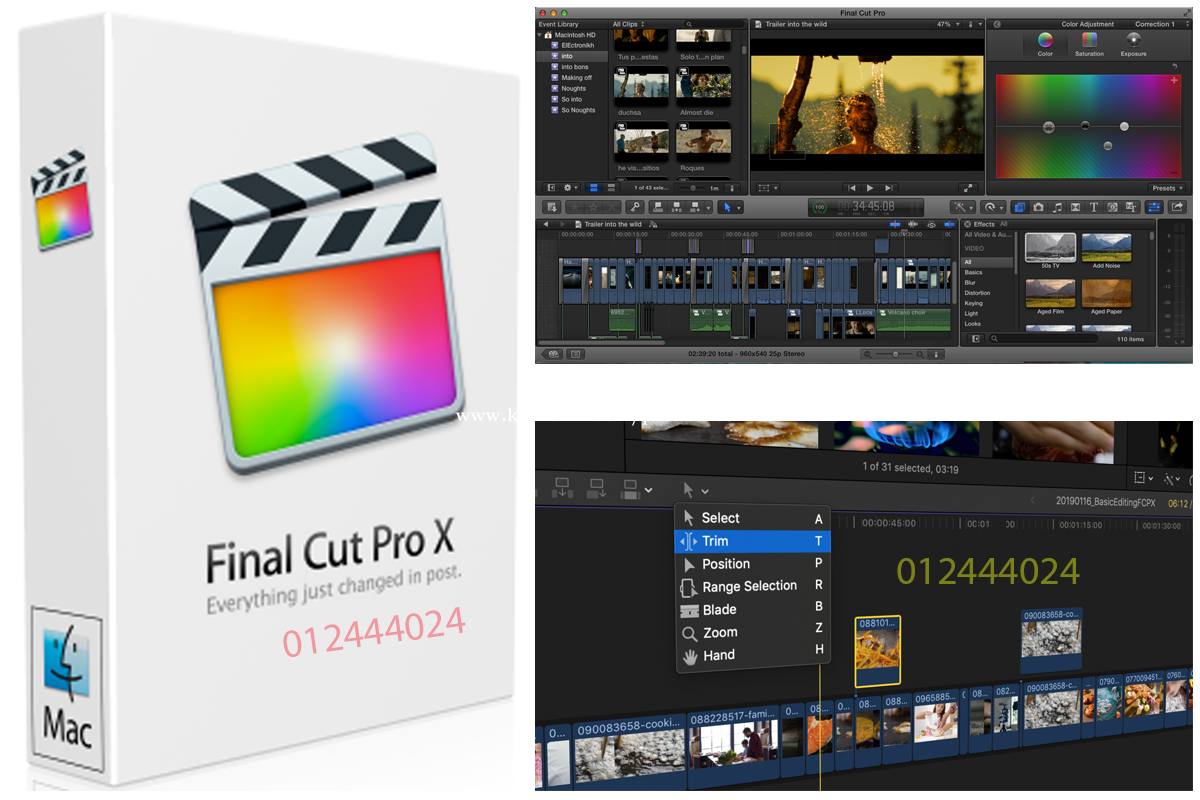Open the Correction 1 dropdown
The height and width of the screenshot is (800, 1200).
point(1160,24)
